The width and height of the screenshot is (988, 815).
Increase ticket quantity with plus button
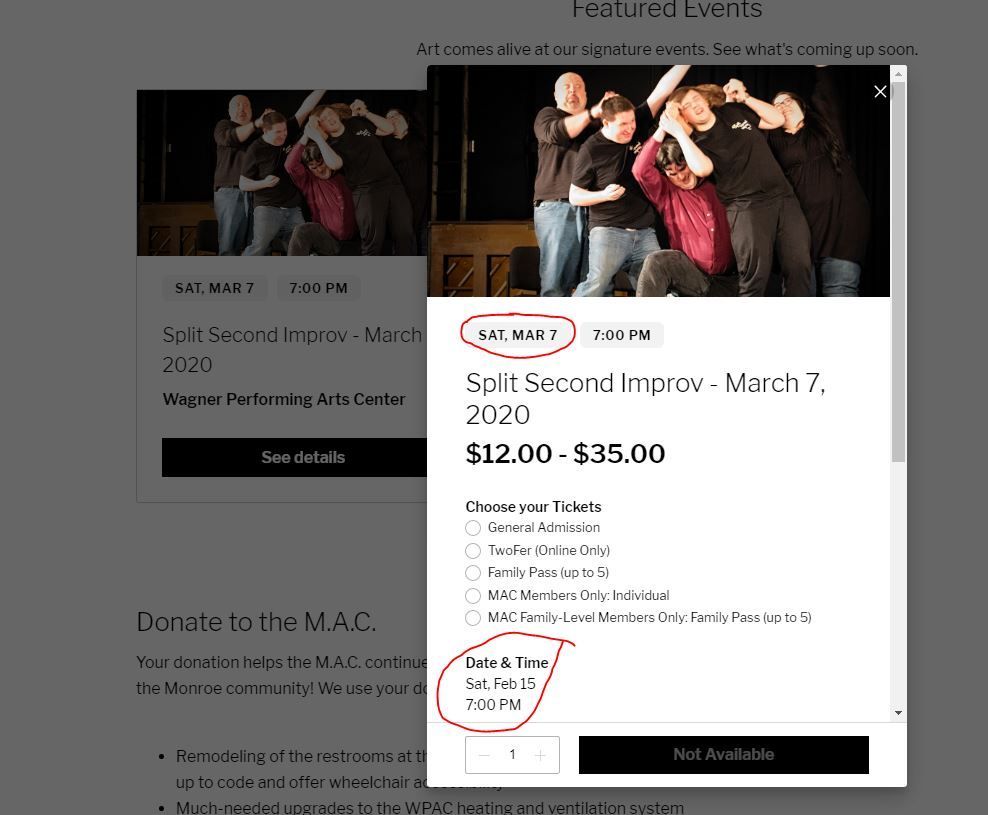coord(540,755)
